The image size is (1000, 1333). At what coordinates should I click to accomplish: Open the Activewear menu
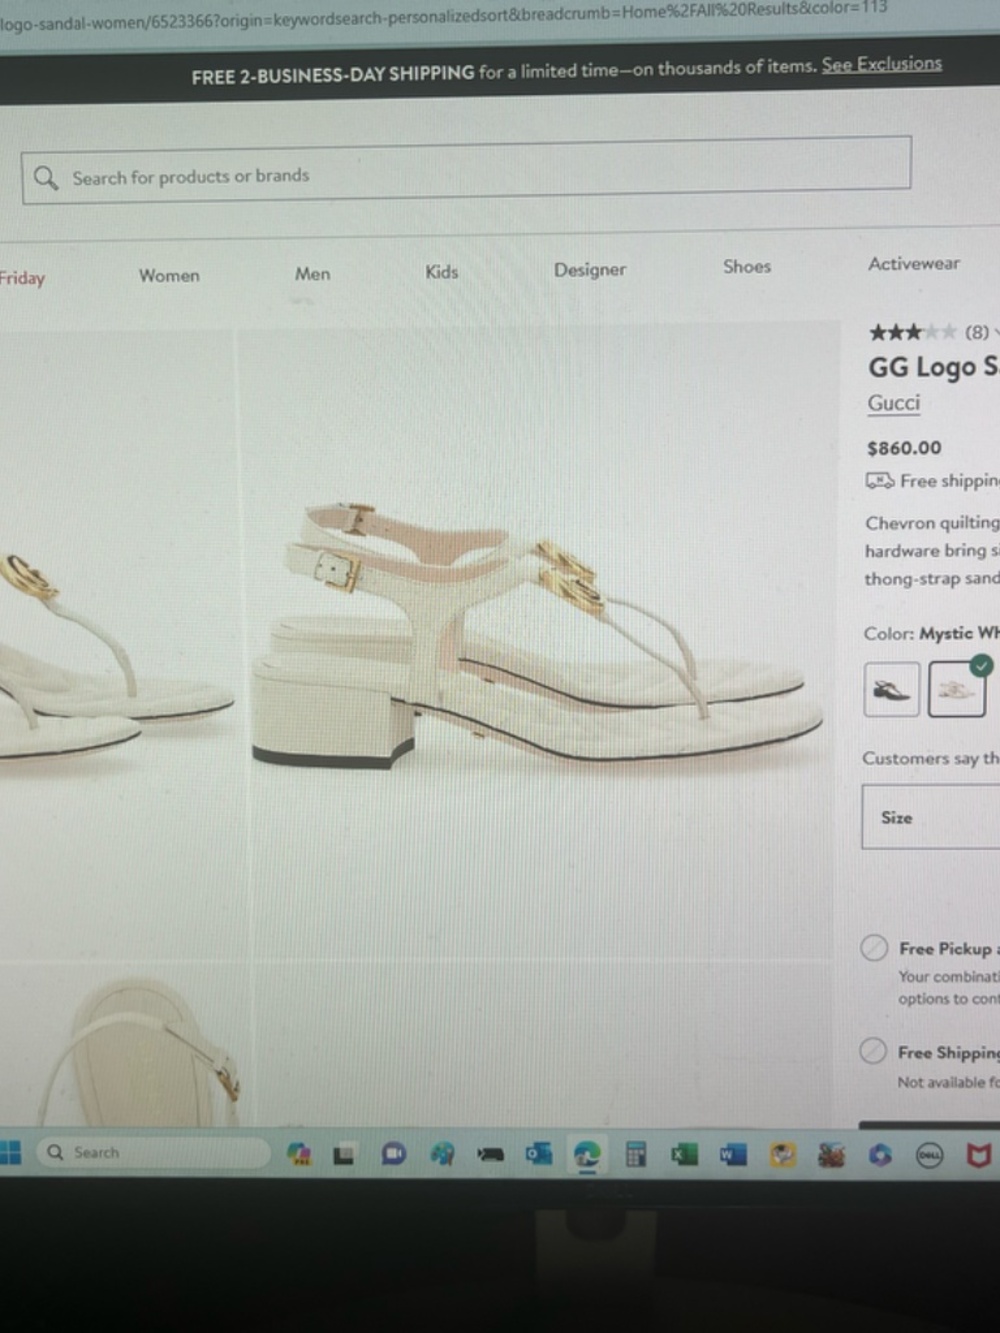[913, 263]
